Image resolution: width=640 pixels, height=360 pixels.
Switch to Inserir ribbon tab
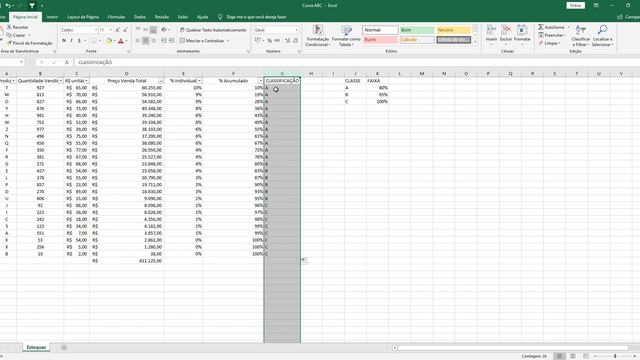click(x=52, y=17)
